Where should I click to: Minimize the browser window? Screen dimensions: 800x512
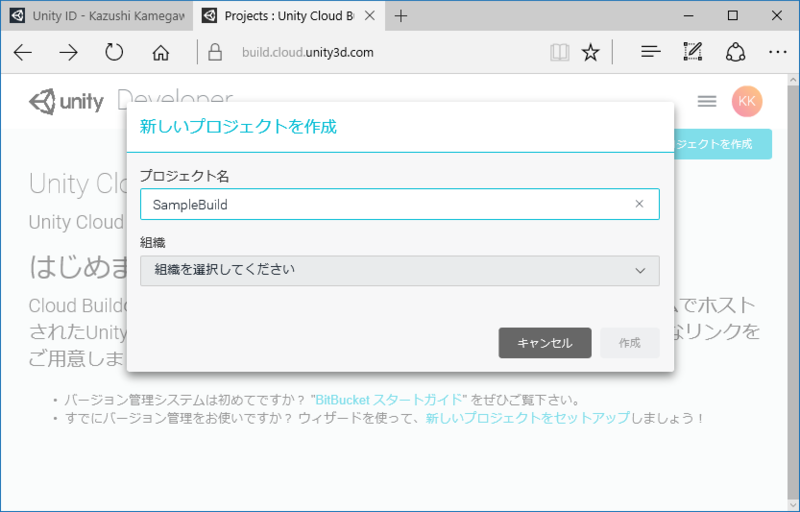[x=688, y=16]
